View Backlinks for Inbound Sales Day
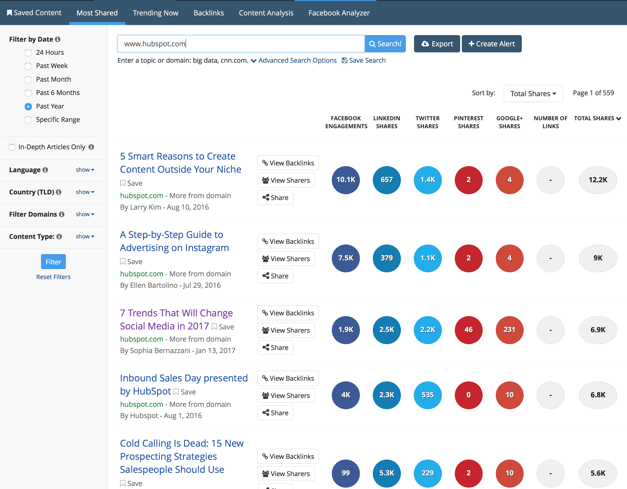 click(288, 378)
